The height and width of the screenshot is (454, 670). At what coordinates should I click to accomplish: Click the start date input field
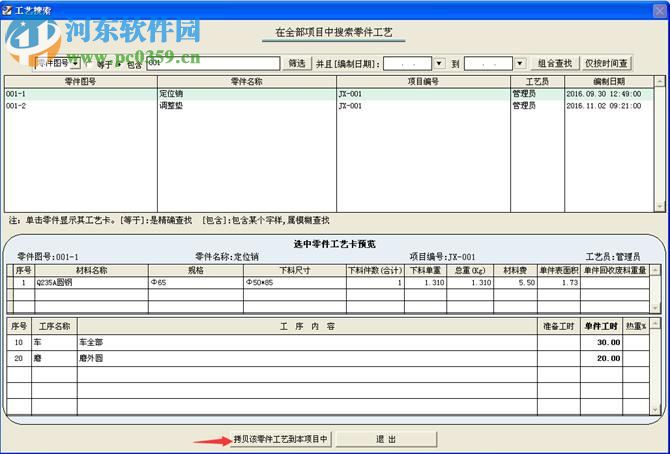coord(408,64)
